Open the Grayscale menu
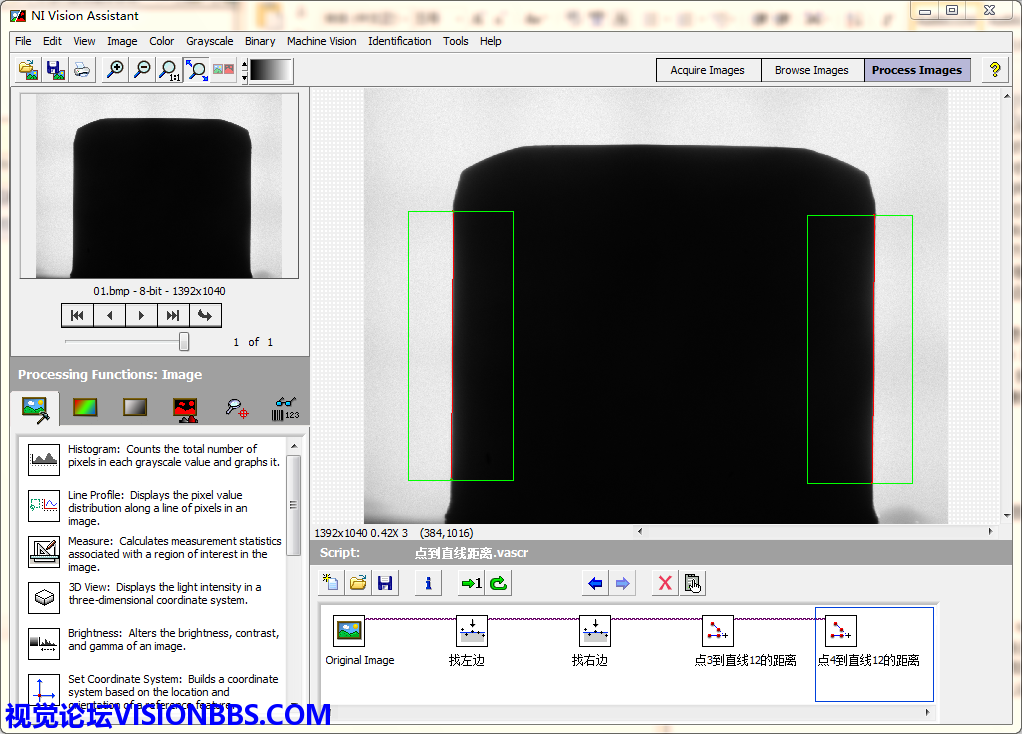Screen dimensions: 1022x734 click(210, 41)
